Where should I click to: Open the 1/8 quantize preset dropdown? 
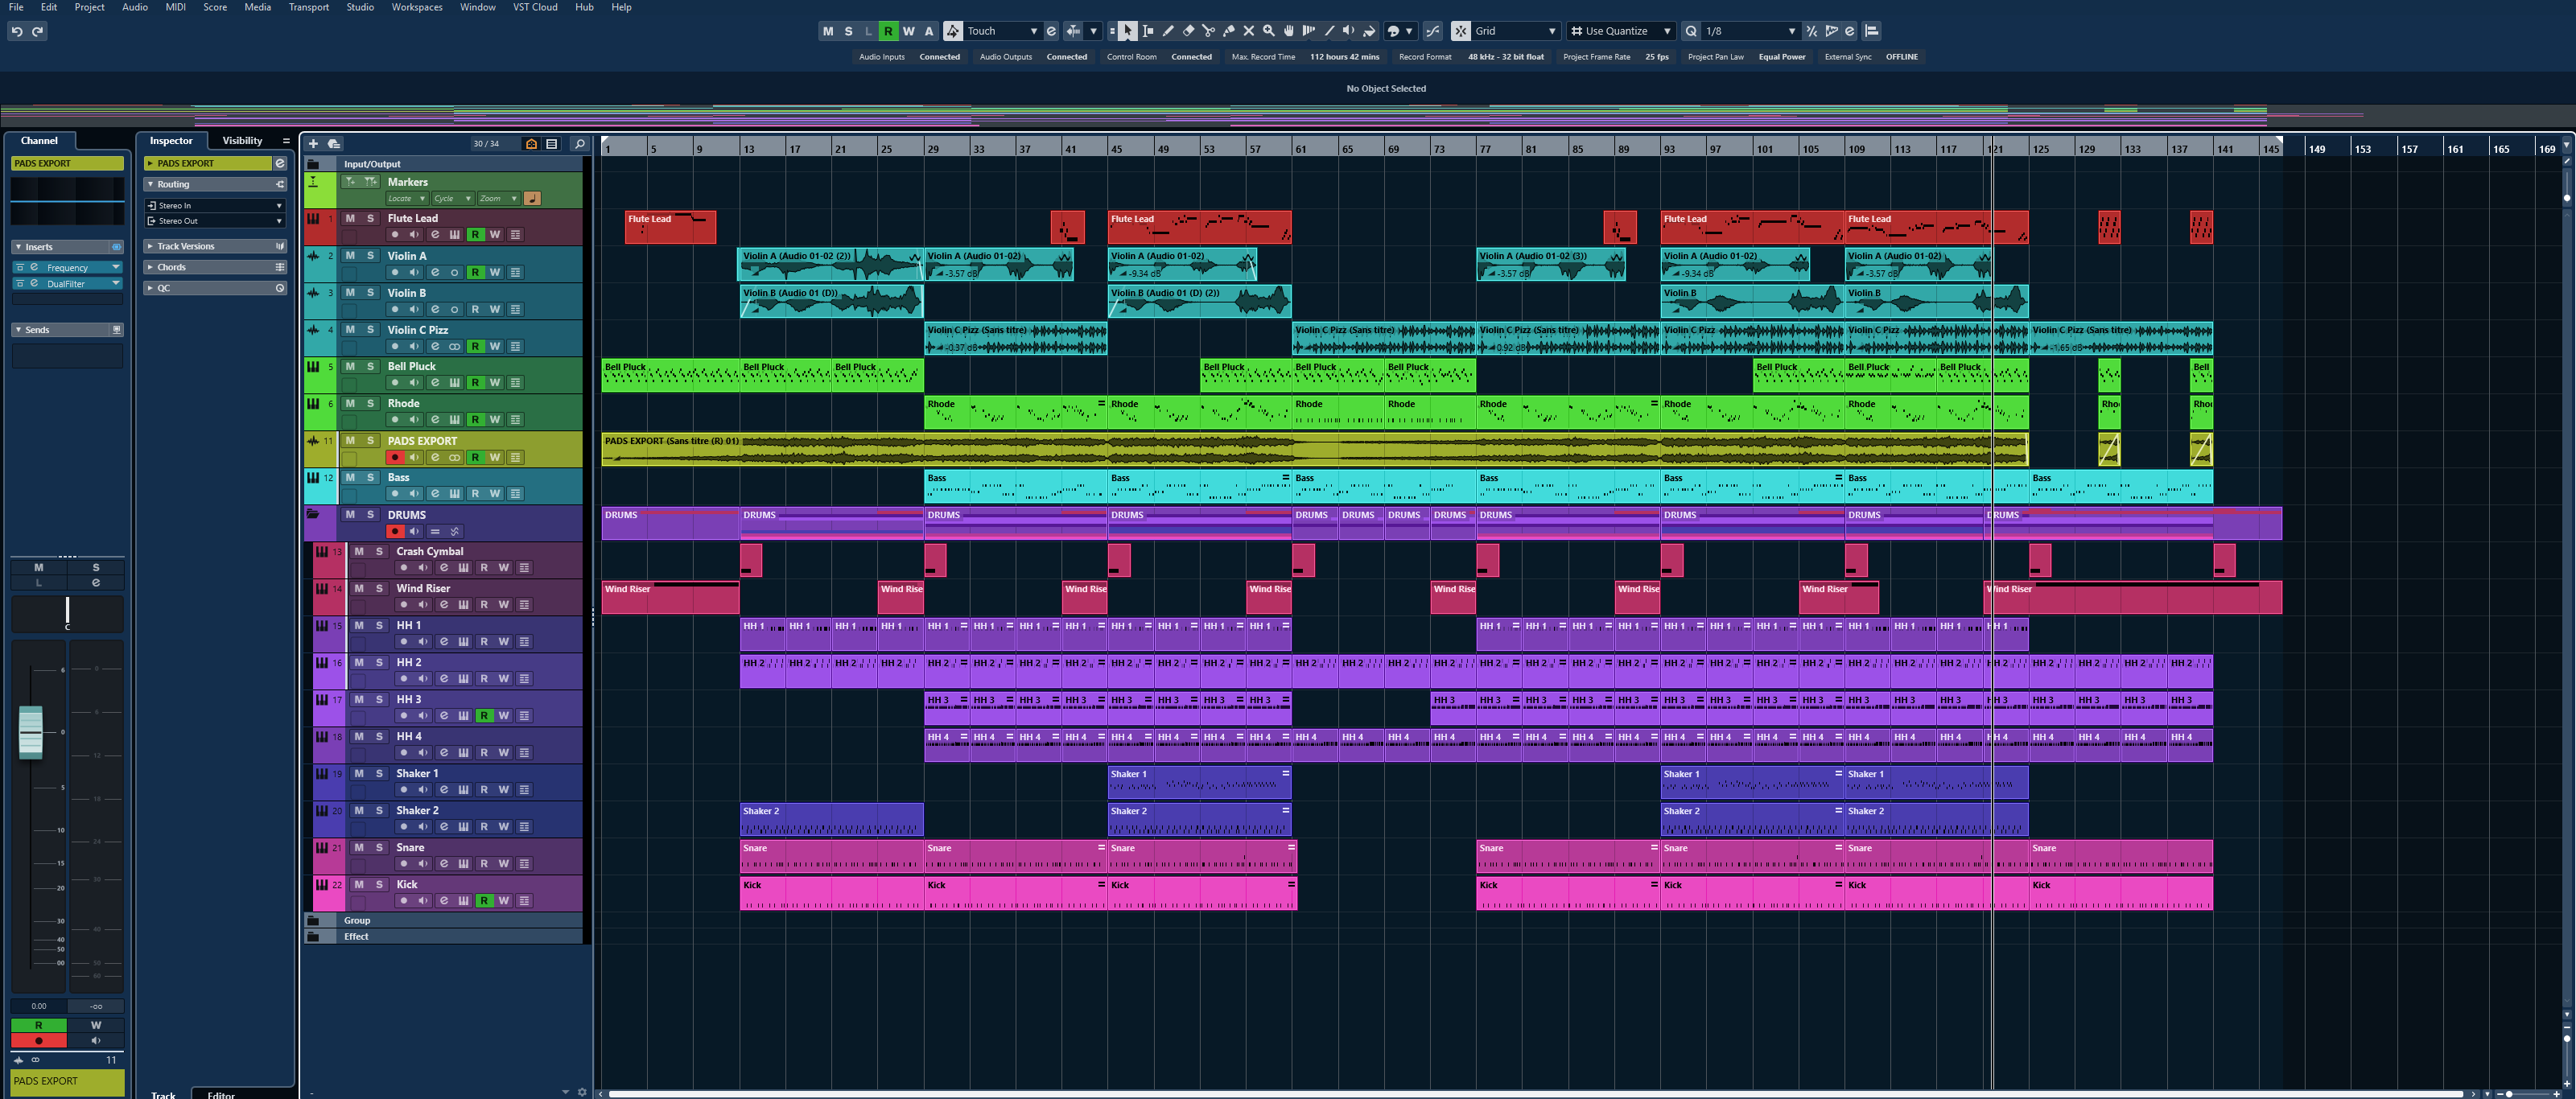click(1750, 31)
